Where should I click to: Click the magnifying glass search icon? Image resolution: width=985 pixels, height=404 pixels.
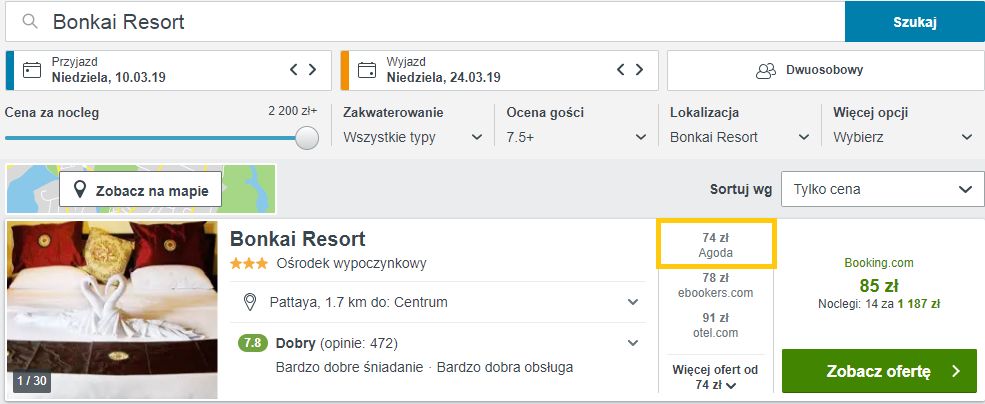pos(30,22)
